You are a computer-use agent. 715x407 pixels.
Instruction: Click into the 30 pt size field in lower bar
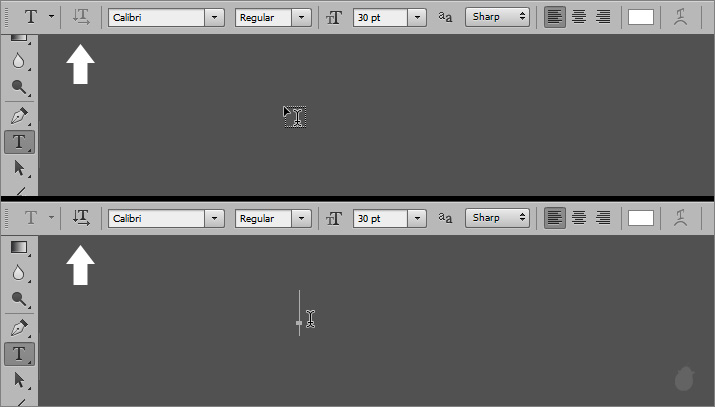tap(380, 219)
